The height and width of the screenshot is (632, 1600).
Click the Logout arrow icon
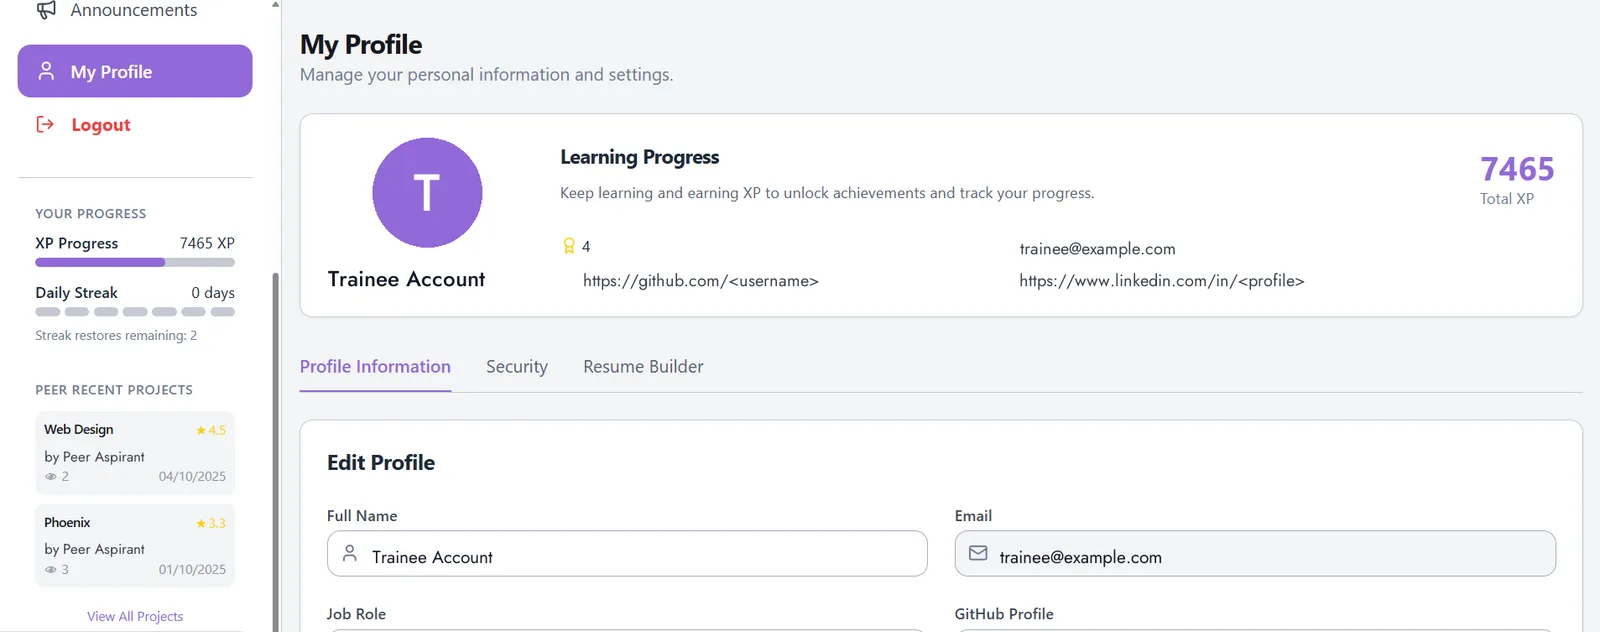pyautogui.click(x=45, y=124)
